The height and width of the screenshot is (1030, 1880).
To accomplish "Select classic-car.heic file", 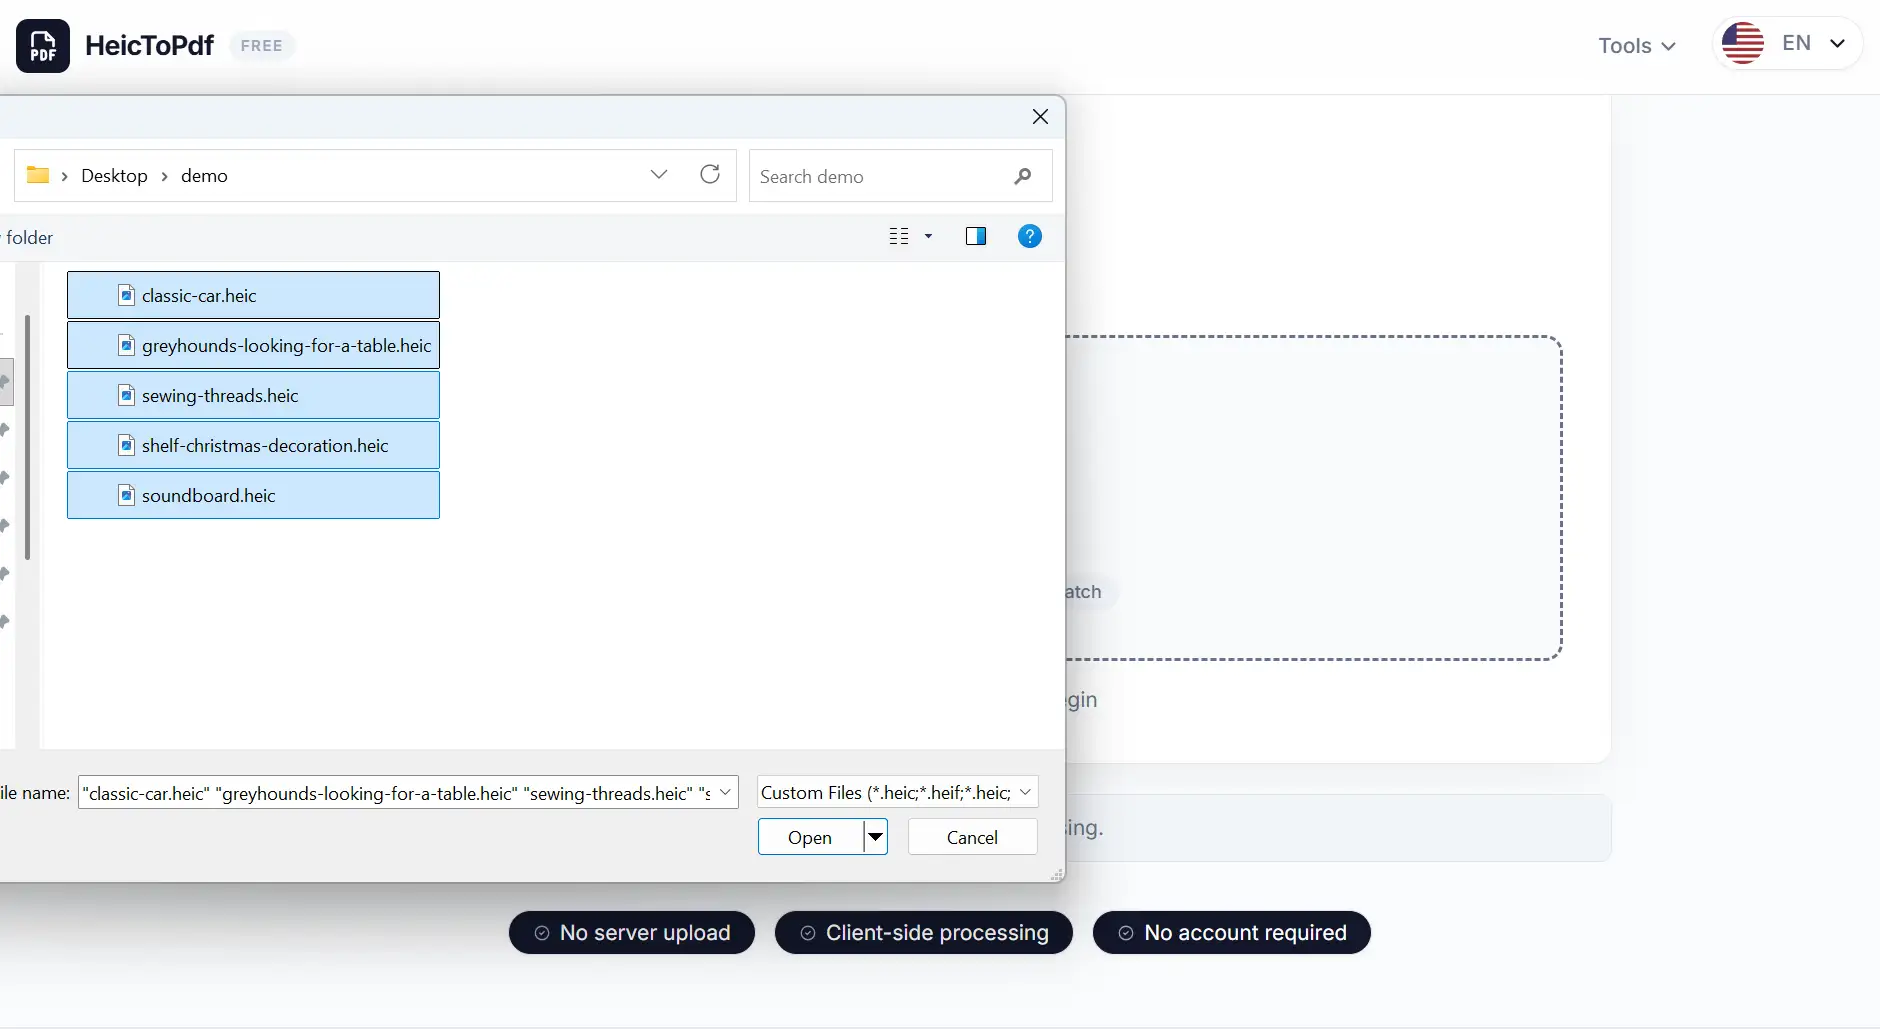I will [x=253, y=295].
